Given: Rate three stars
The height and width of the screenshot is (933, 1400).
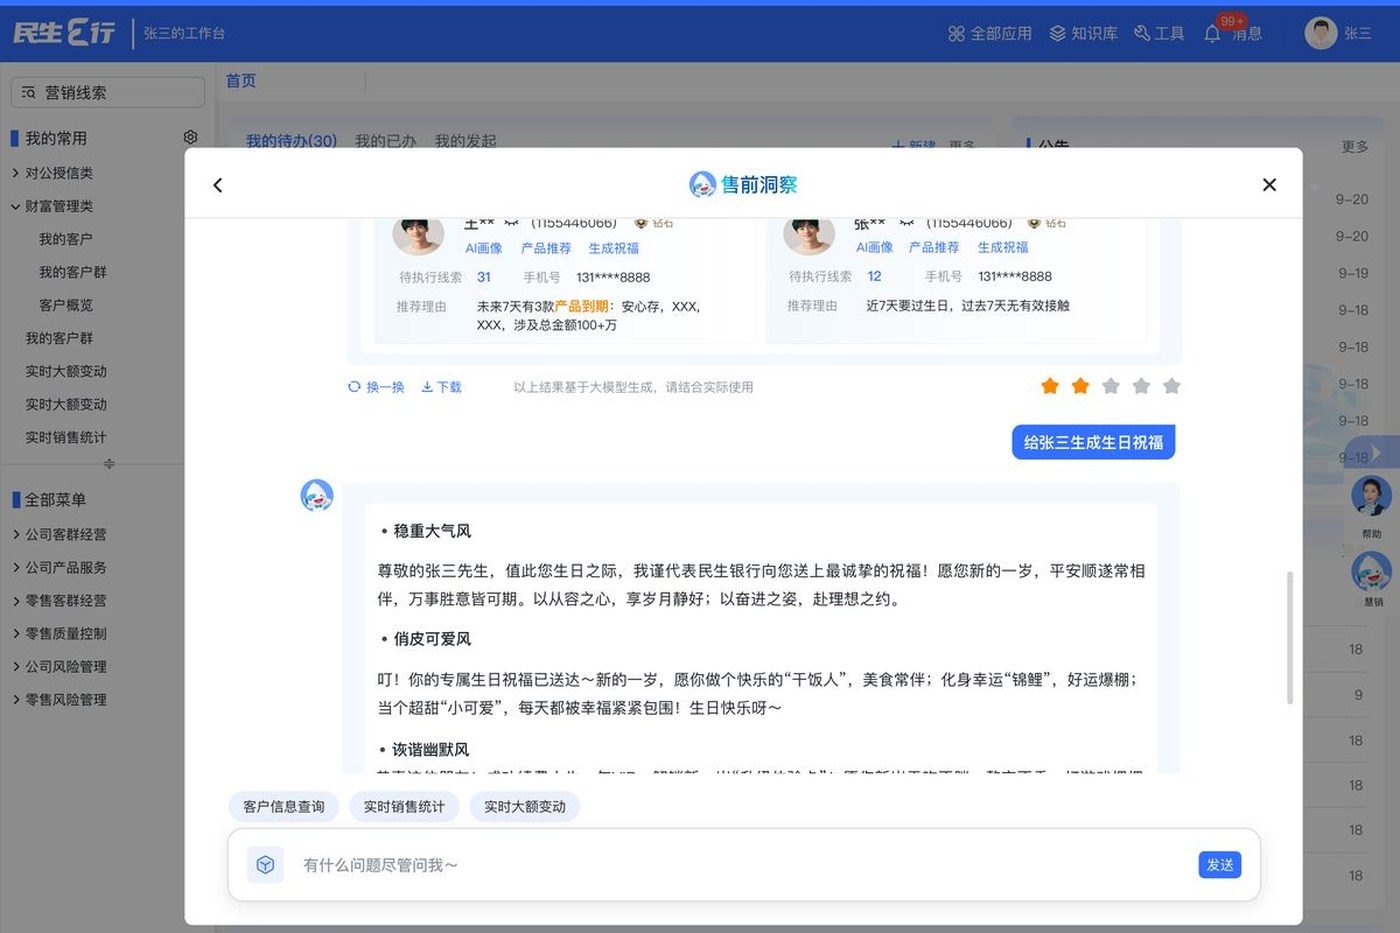Looking at the screenshot, I should 1111,386.
